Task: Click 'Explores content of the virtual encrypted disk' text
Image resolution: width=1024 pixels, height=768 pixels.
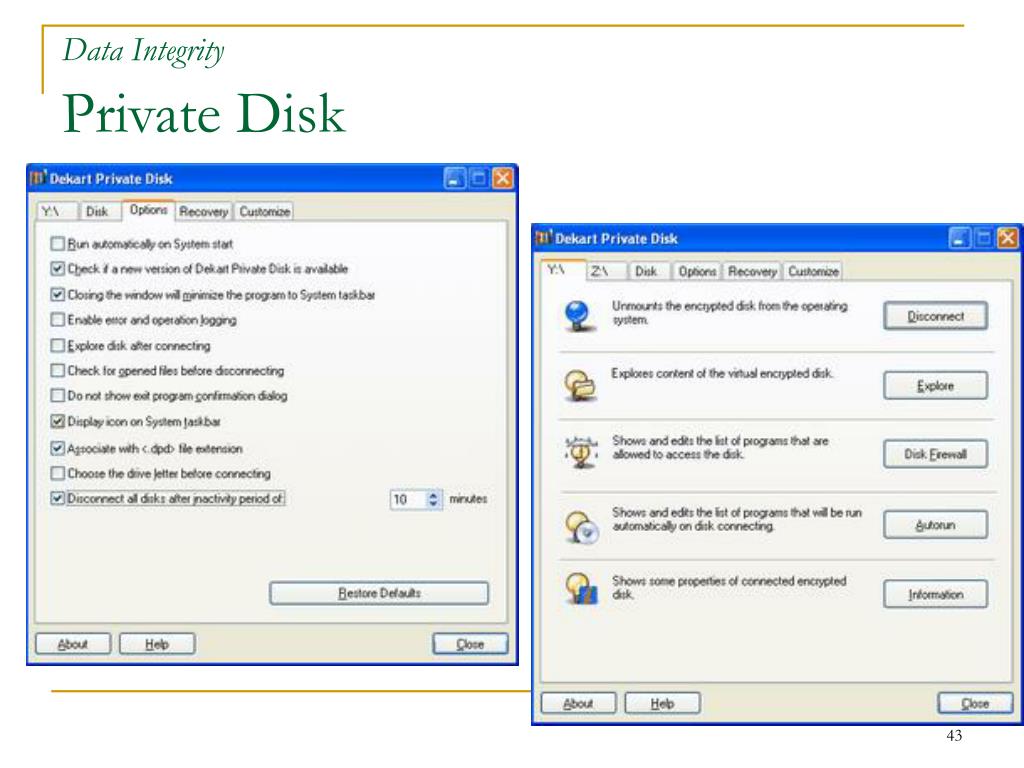Action: click(x=722, y=374)
